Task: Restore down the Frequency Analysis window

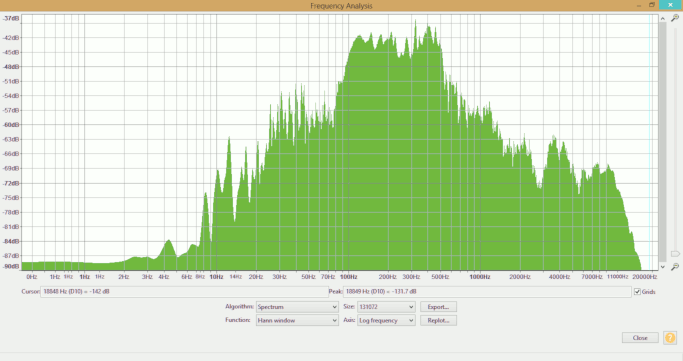Action: pyautogui.click(x=652, y=5)
